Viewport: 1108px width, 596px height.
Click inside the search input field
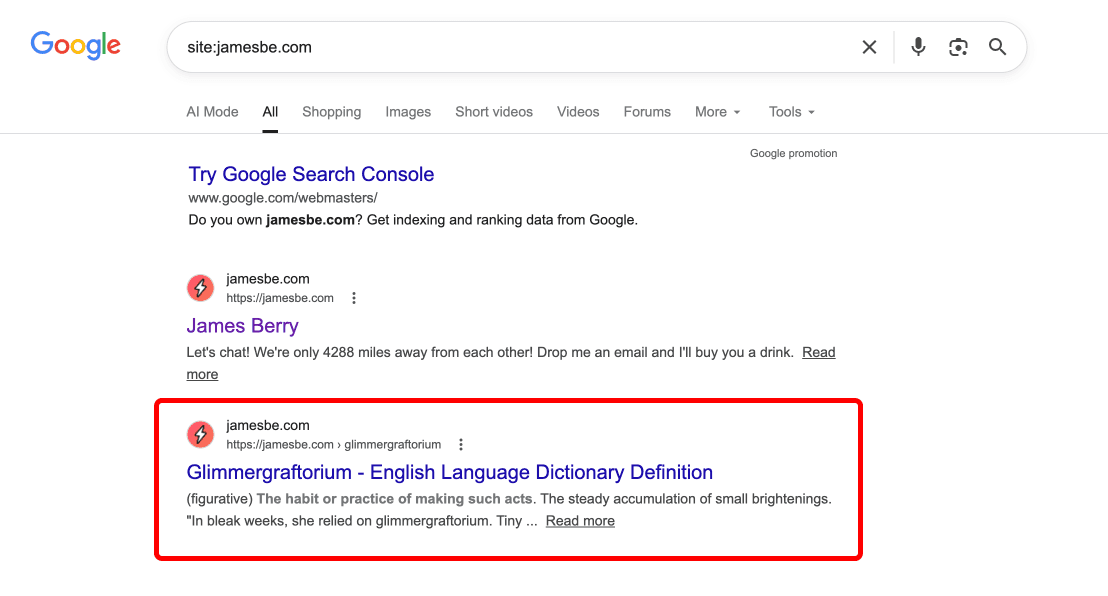coord(450,46)
